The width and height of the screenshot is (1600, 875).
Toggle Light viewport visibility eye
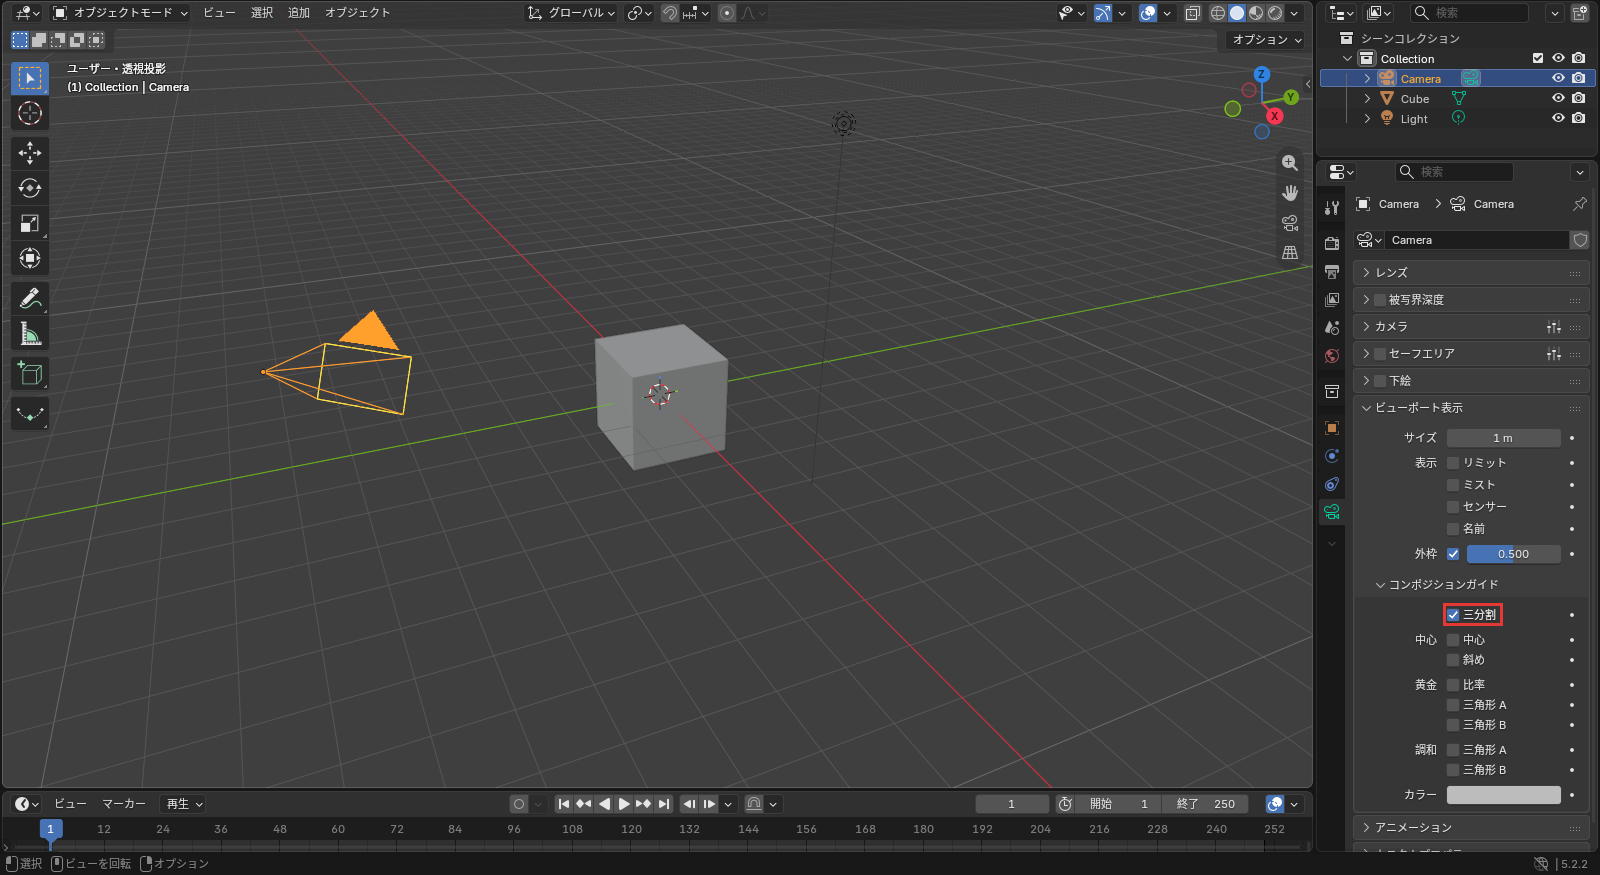pos(1558,118)
